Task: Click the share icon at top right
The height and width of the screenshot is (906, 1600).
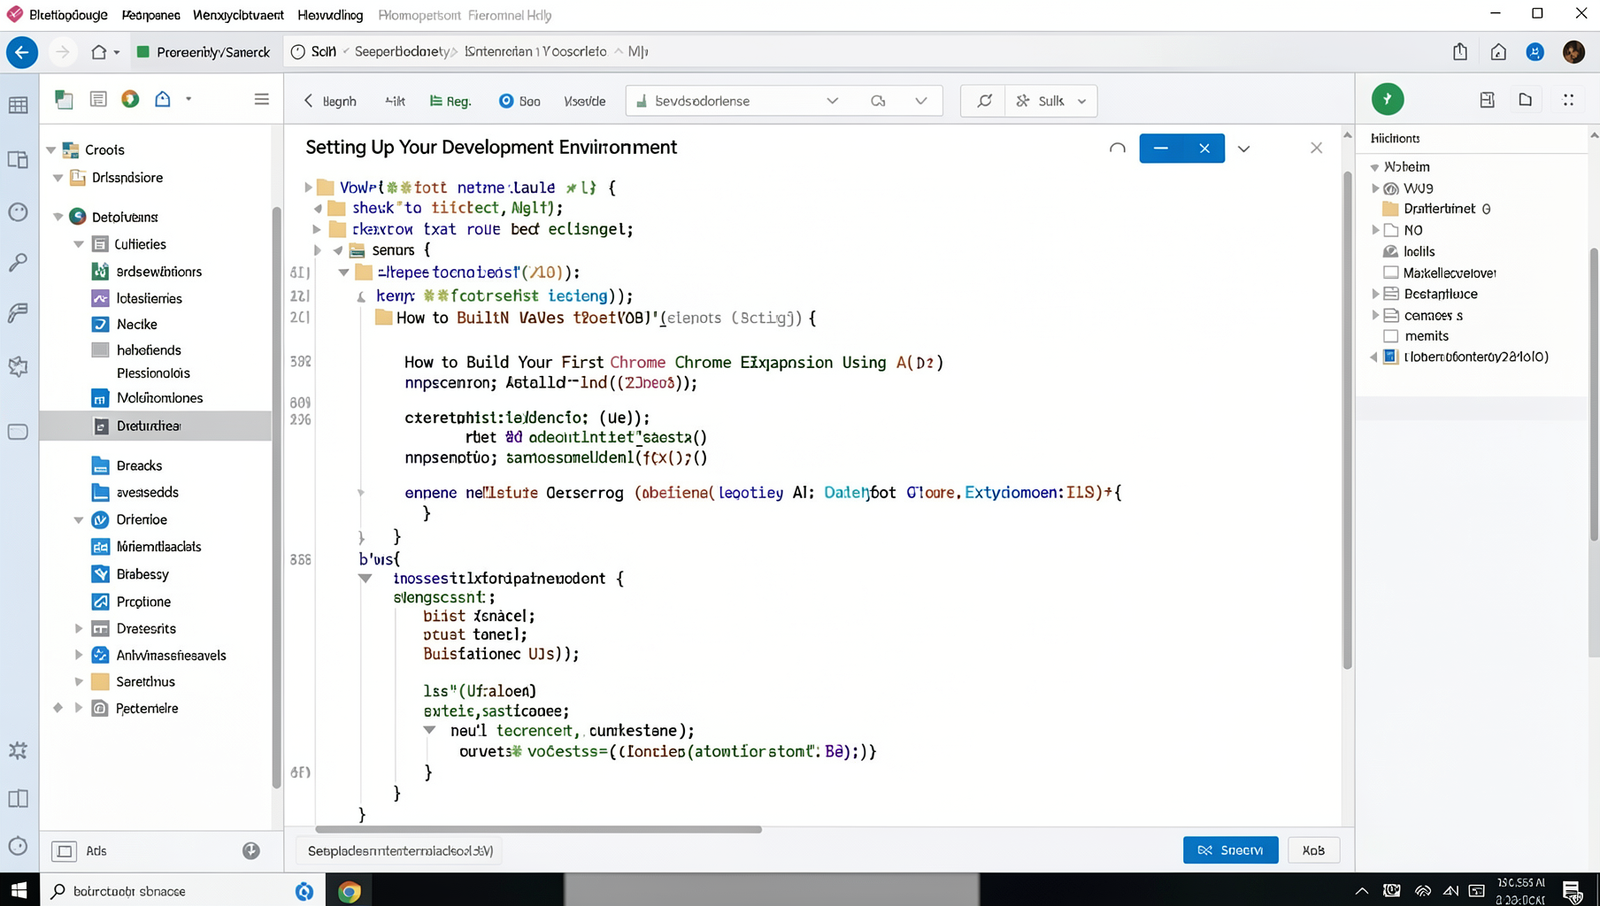Action: [1460, 52]
